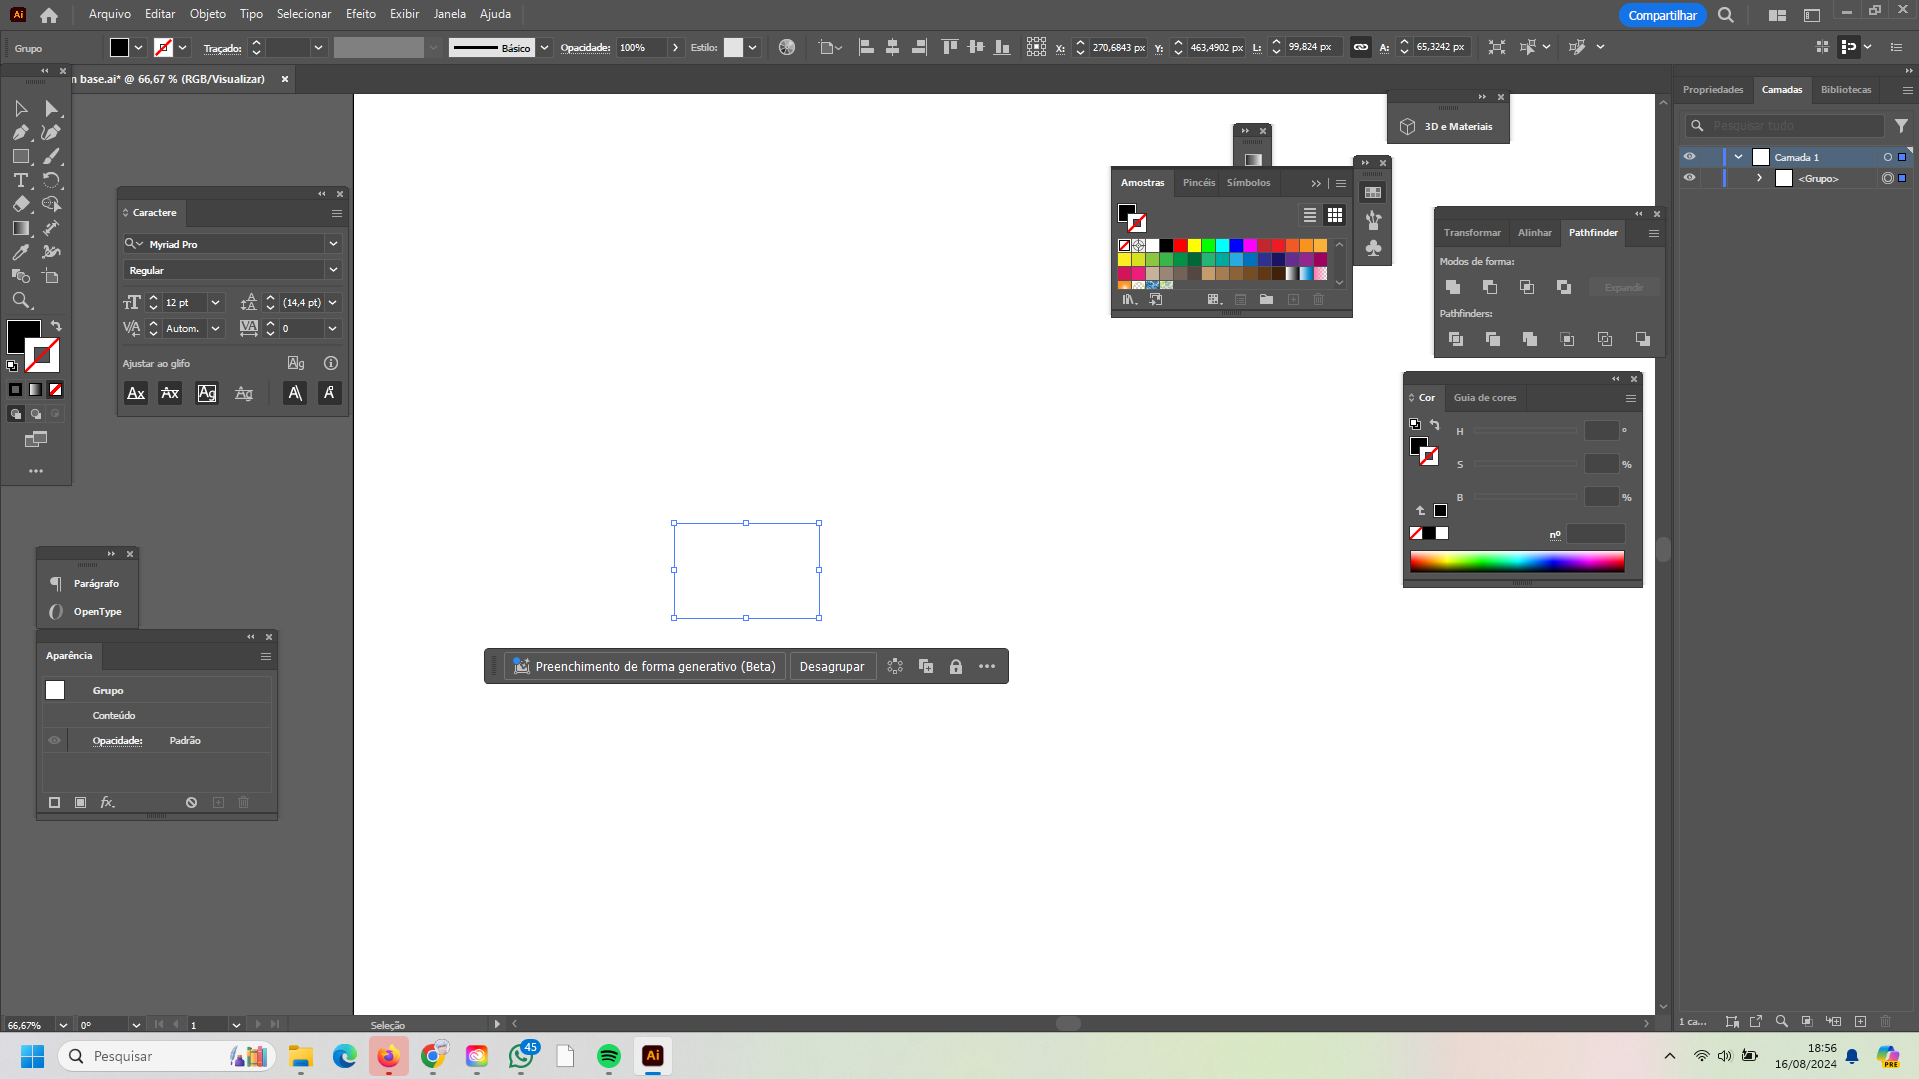
Task: Select the Eyedropper tool
Action: (21, 252)
